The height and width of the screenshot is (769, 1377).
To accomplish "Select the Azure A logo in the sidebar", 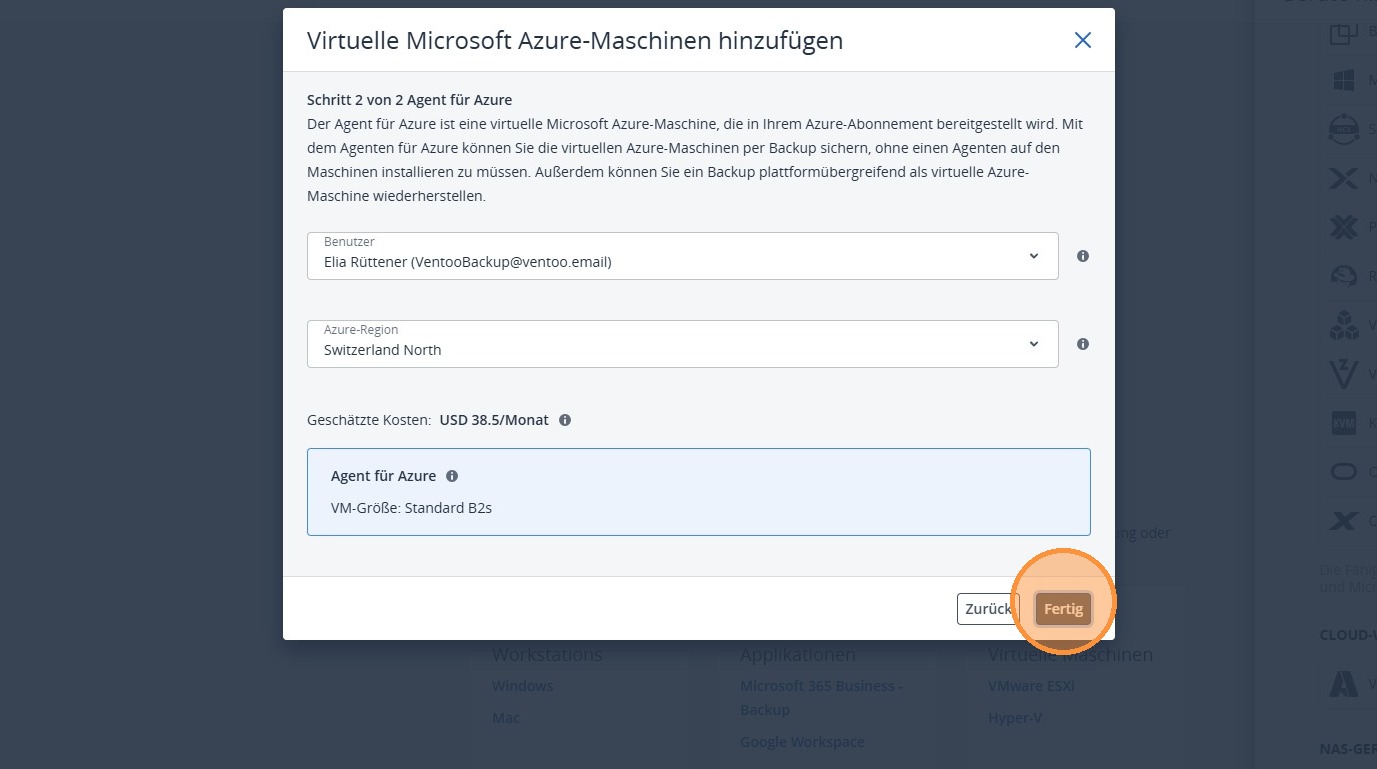I will pyautogui.click(x=1343, y=684).
